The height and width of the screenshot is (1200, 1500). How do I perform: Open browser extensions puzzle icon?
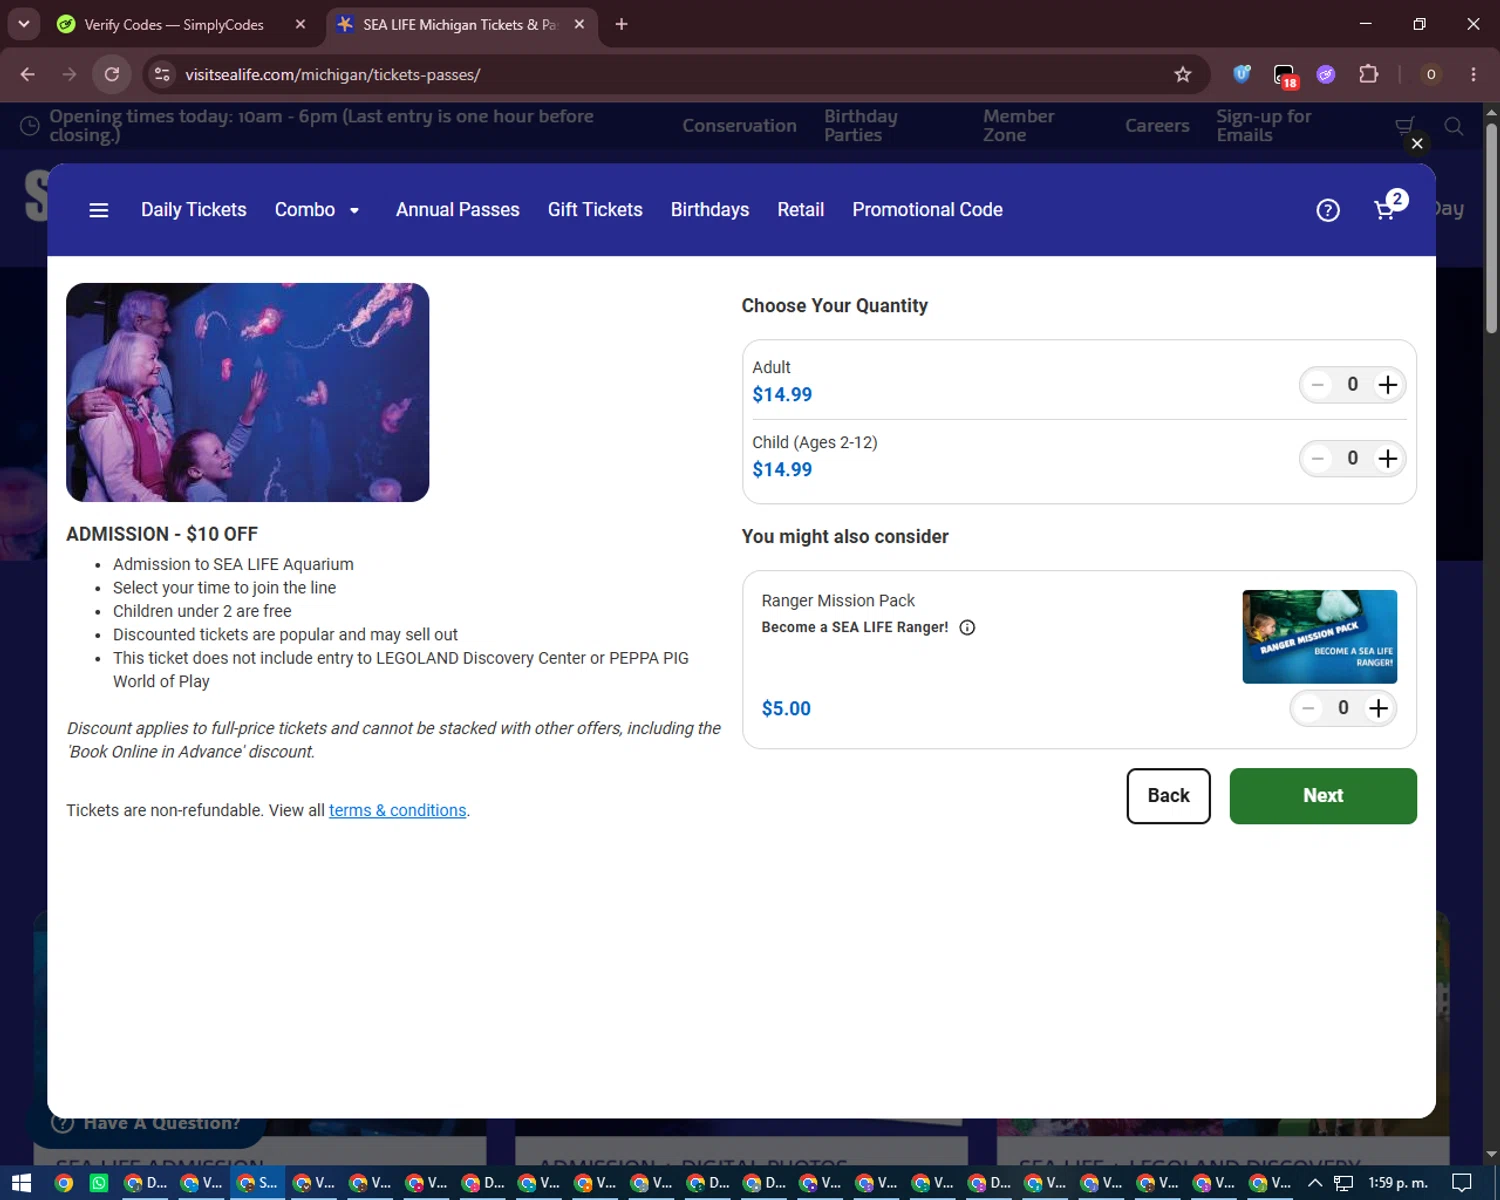[1368, 74]
